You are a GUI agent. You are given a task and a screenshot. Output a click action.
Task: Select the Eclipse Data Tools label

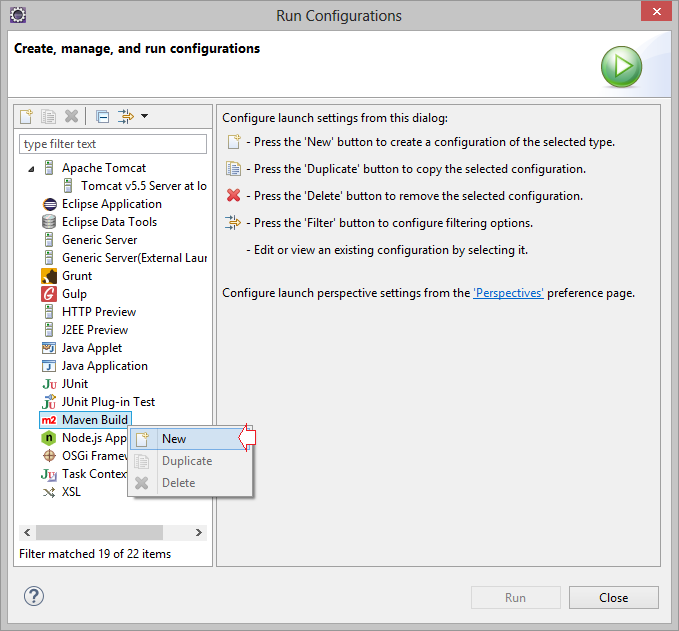[x=110, y=222]
